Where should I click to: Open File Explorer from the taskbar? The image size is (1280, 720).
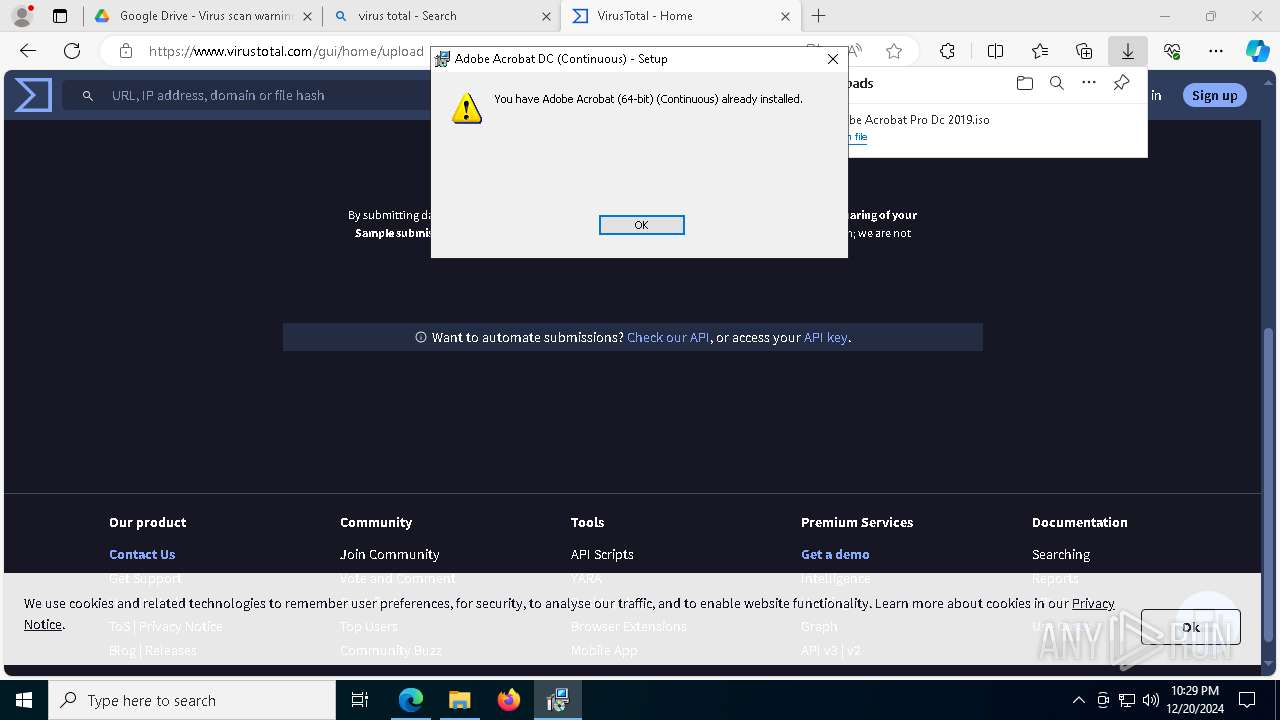click(460, 700)
